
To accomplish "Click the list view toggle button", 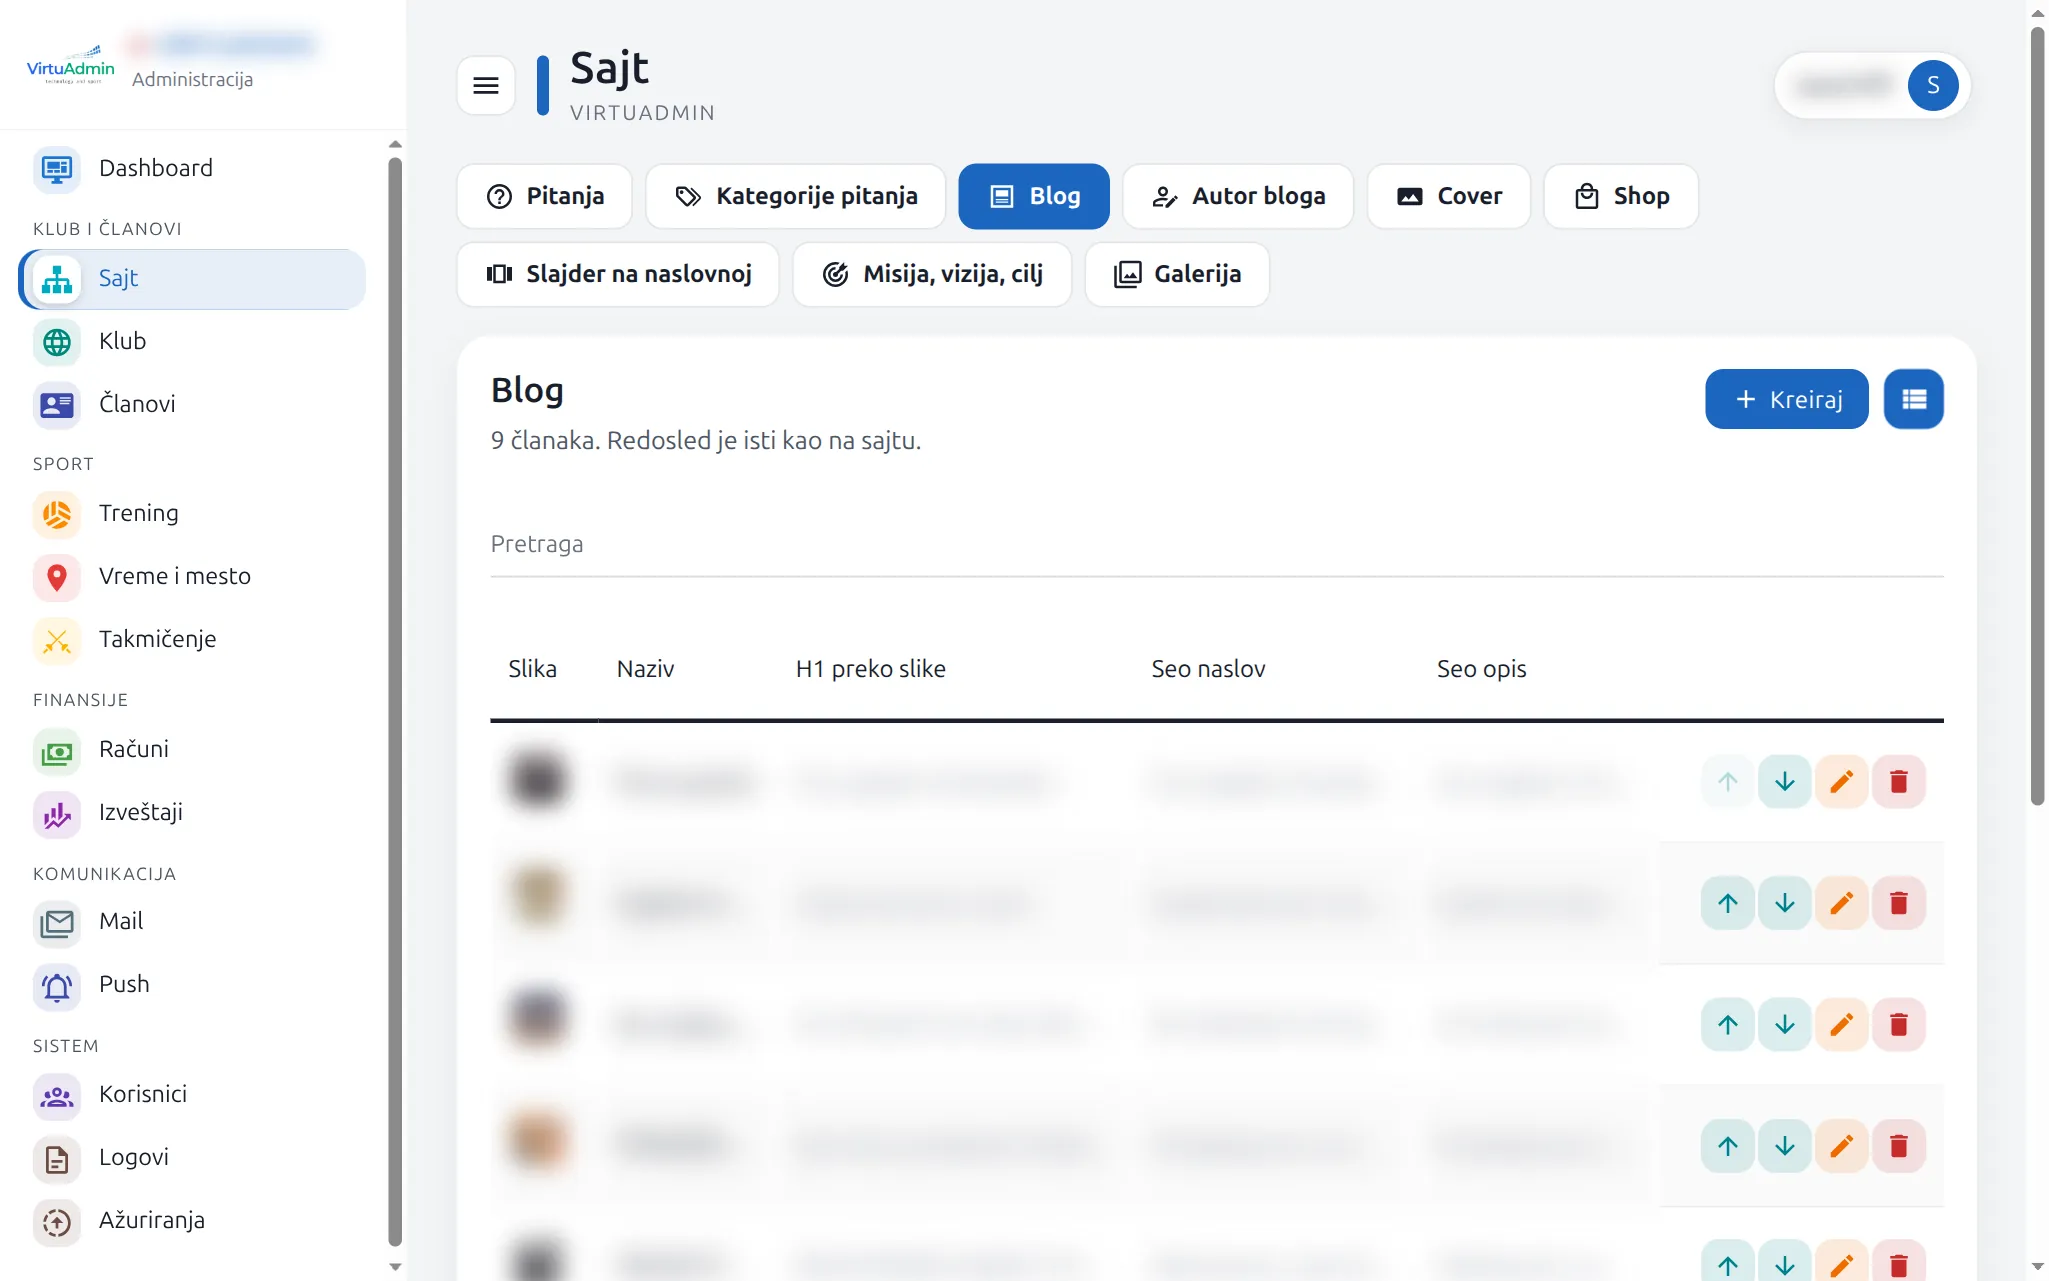I will coord(1913,399).
